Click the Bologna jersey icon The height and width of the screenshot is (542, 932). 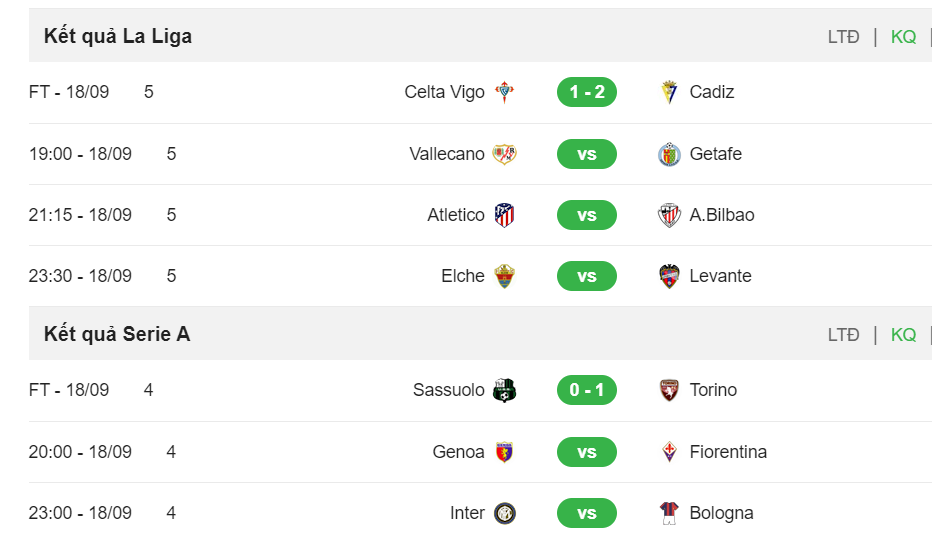(x=669, y=513)
